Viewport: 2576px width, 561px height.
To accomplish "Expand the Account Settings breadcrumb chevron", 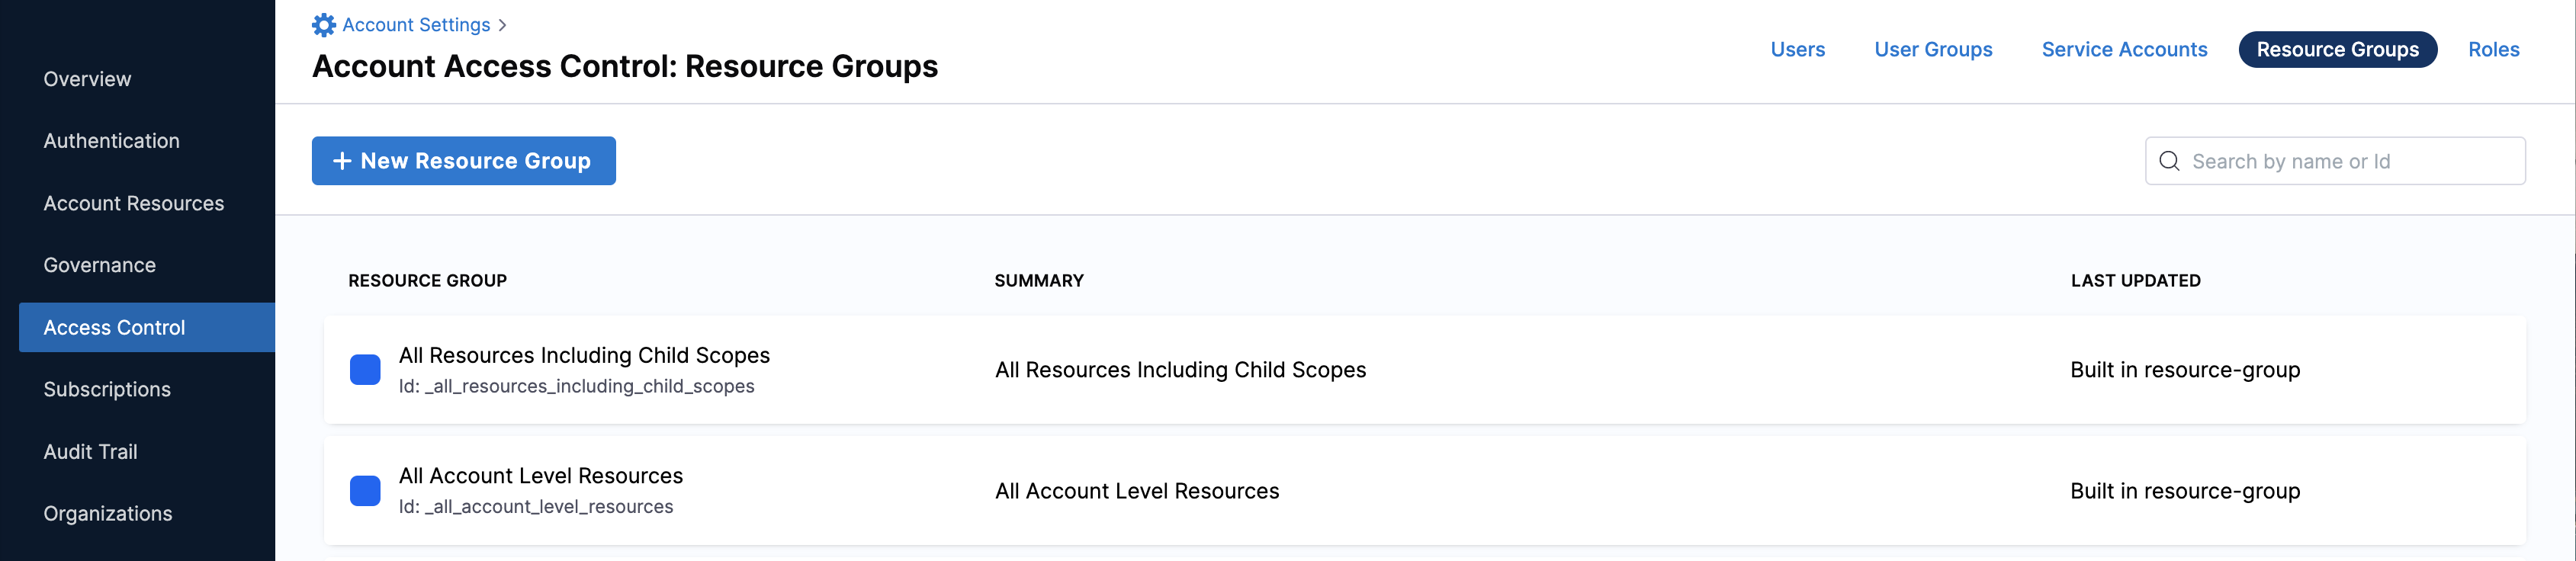I will (x=502, y=25).
